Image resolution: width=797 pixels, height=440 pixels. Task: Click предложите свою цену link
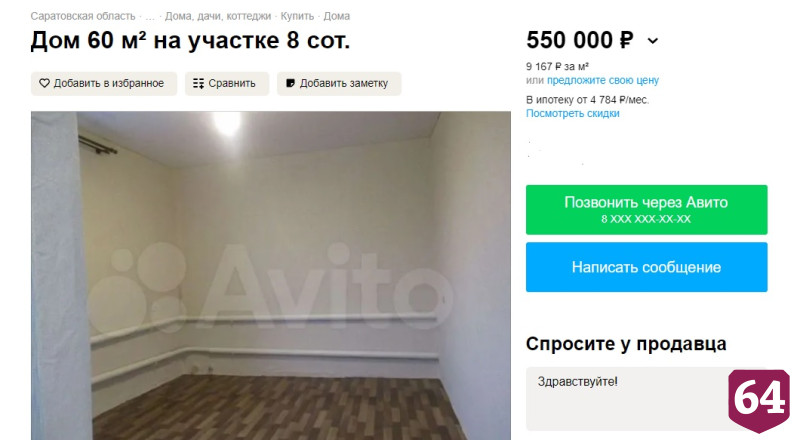point(603,80)
